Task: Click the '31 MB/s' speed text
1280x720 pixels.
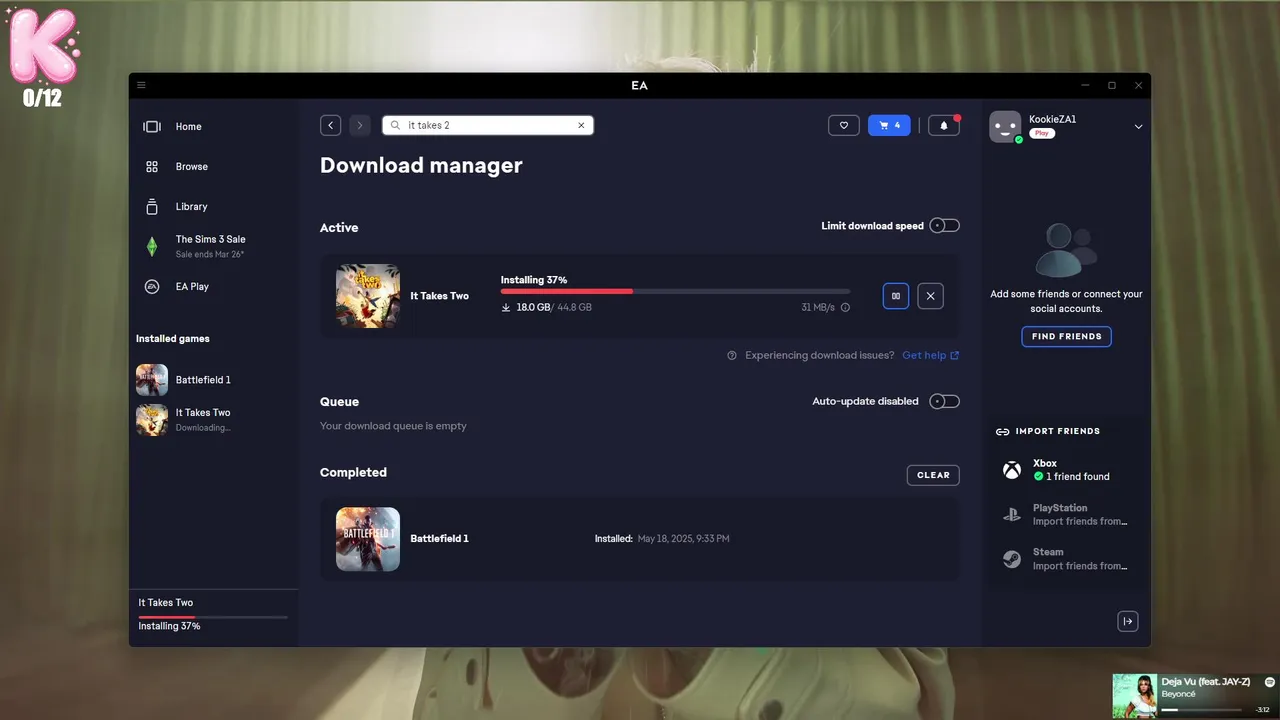Action: tap(818, 308)
